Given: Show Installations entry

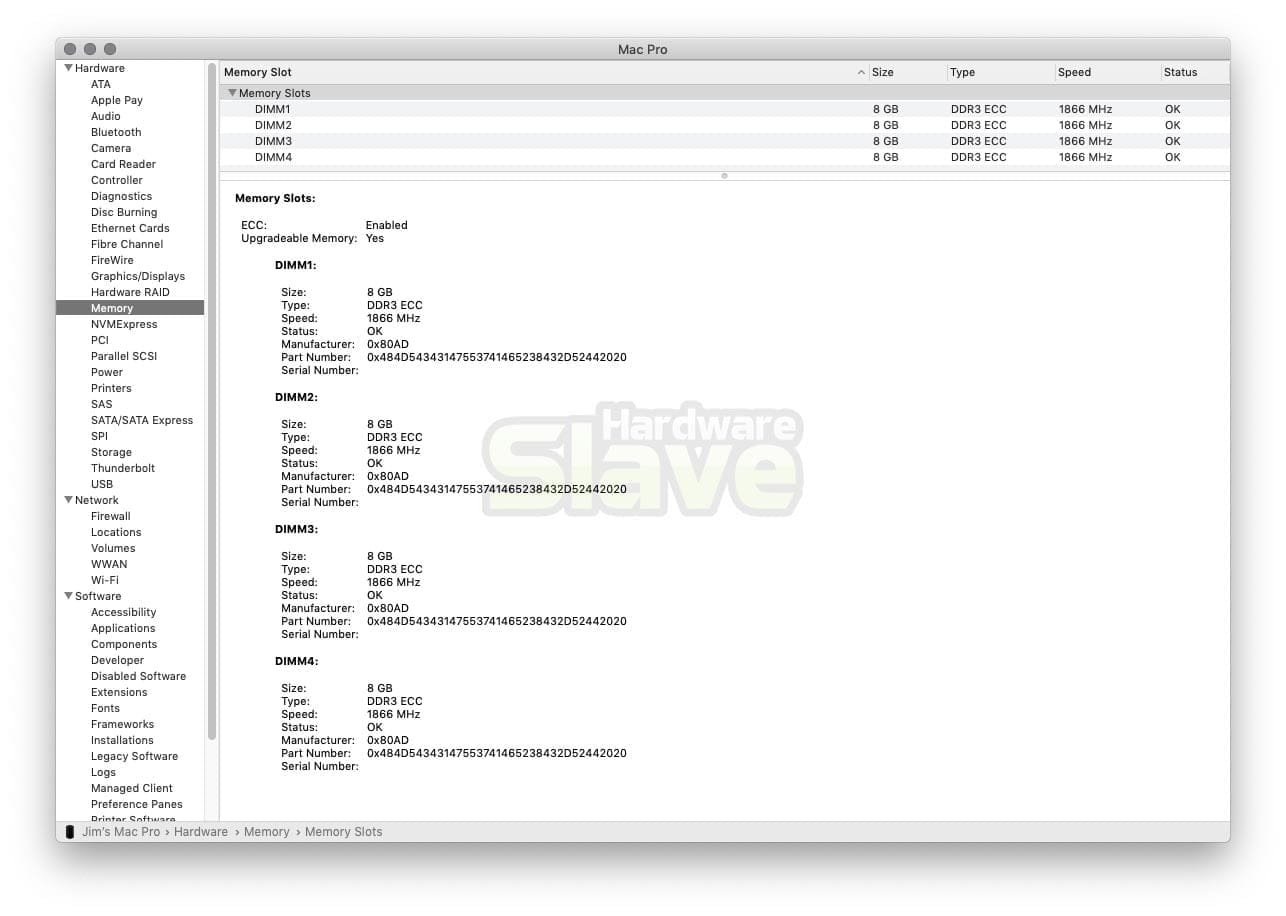Looking at the screenshot, I should click(122, 740).
